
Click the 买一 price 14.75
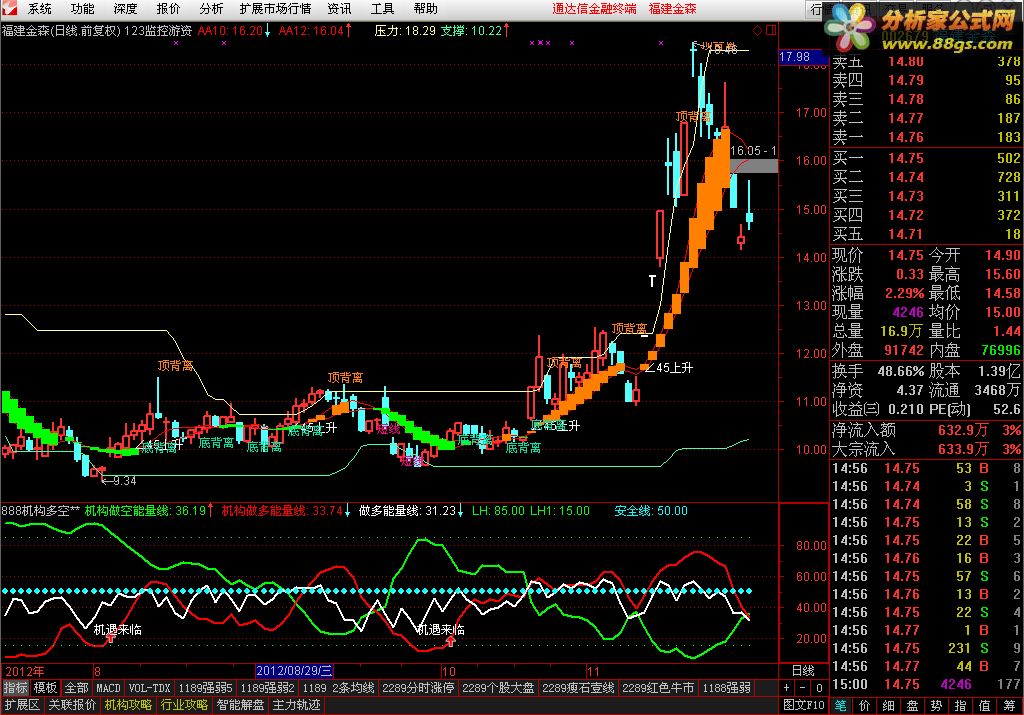(x=906, y=158)
